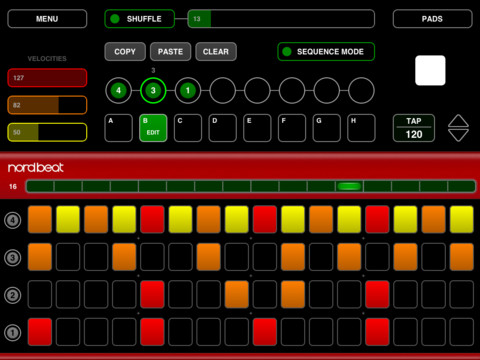Viewport: 480px width, 360px height.
Task: Click the nord beat logo
Action: pos(35,167)
